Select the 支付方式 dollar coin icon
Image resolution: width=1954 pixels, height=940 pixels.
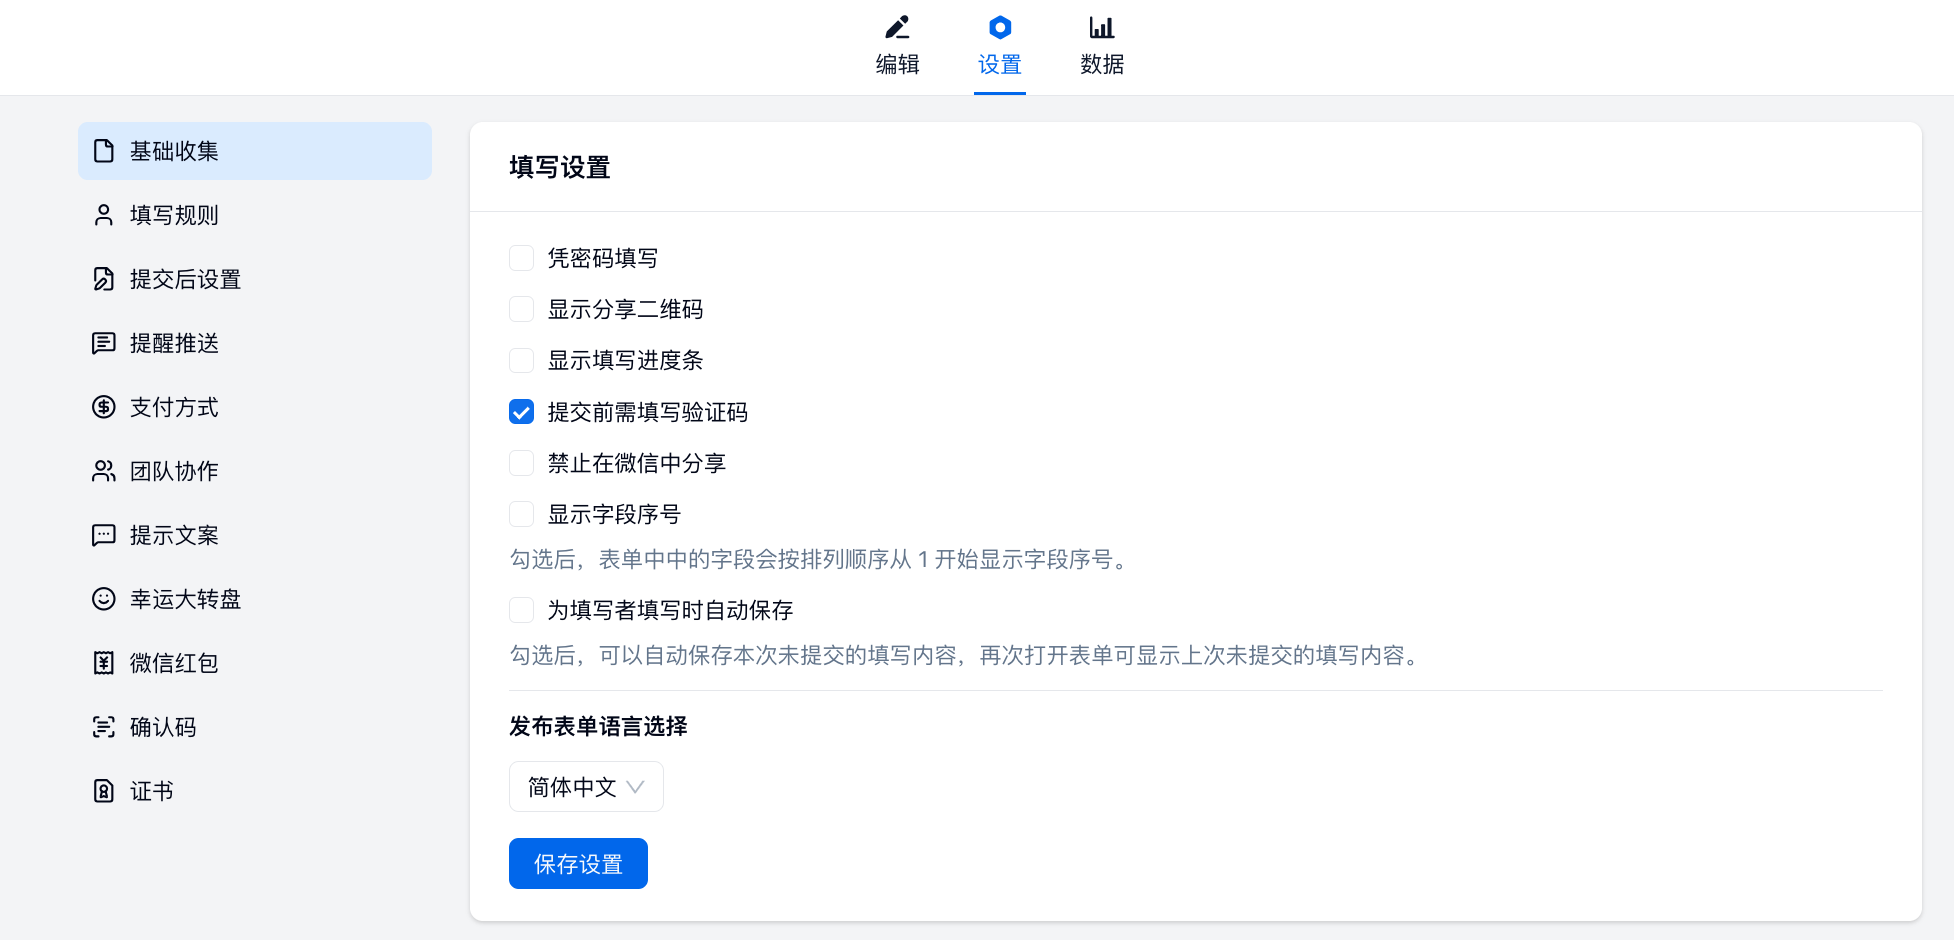pyautogui.click(x=104, y=407)
